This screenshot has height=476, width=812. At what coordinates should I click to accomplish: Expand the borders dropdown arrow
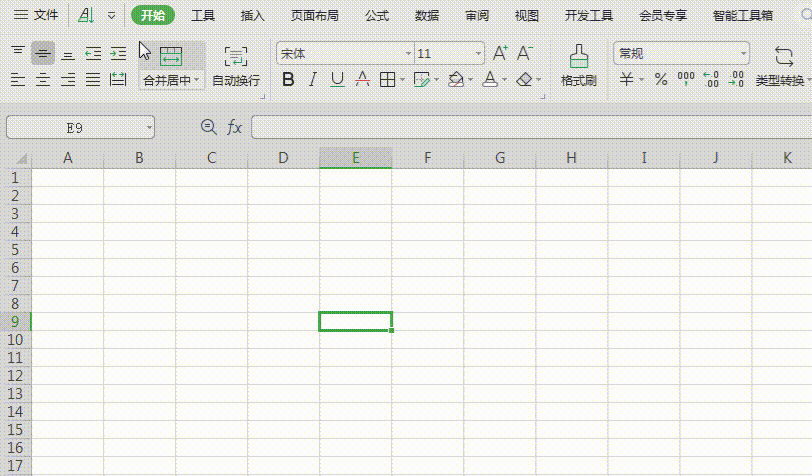pyautogui.click(x=402, y=80)
